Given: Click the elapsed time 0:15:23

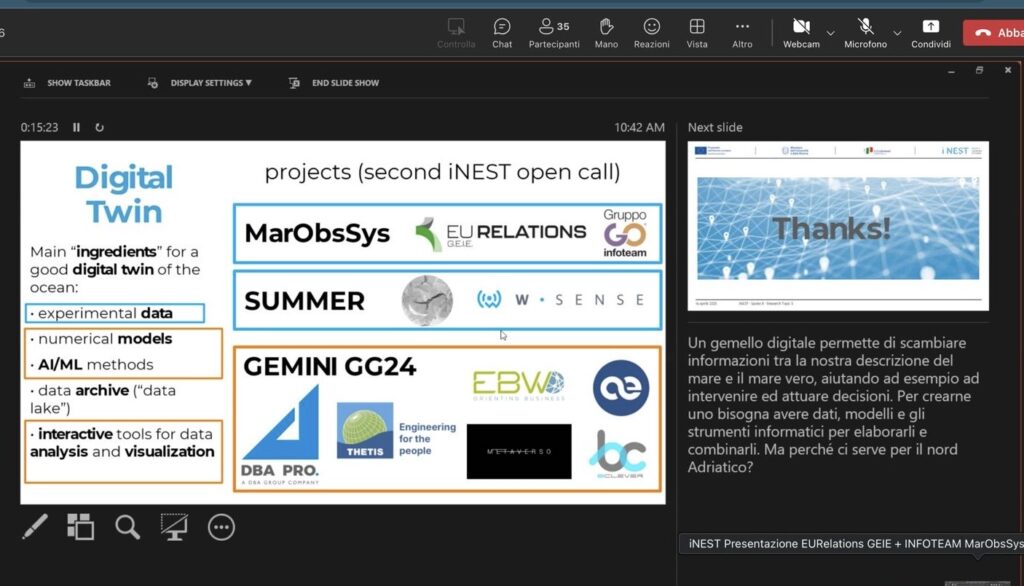Looking at the screenshot, I should tap(39, 127).
